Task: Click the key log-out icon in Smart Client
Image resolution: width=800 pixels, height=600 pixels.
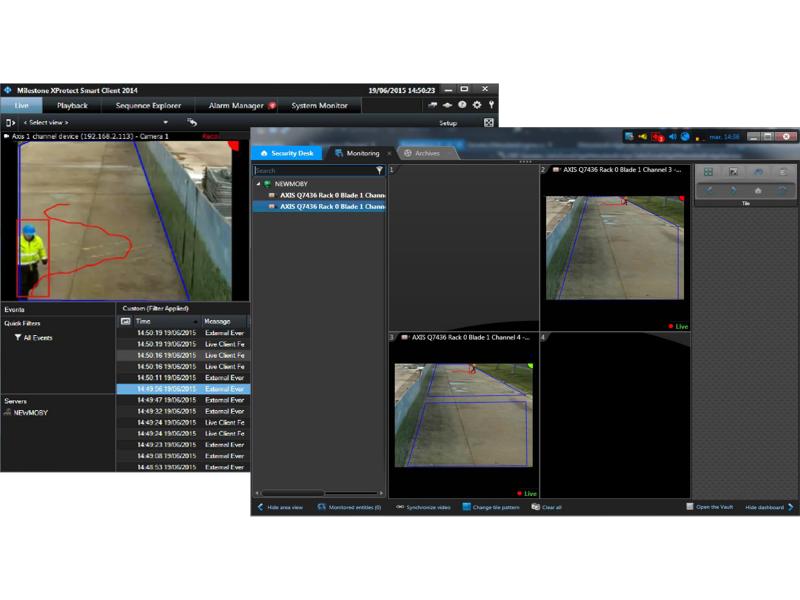Action: click(x=491, y=105)
